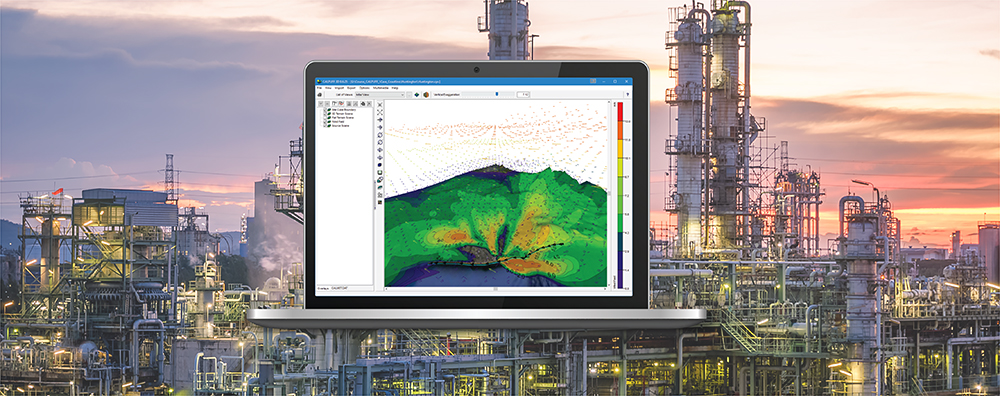The image size is (1000, 396).
Task: Open the File menu
Action: (x=319, y=88)
